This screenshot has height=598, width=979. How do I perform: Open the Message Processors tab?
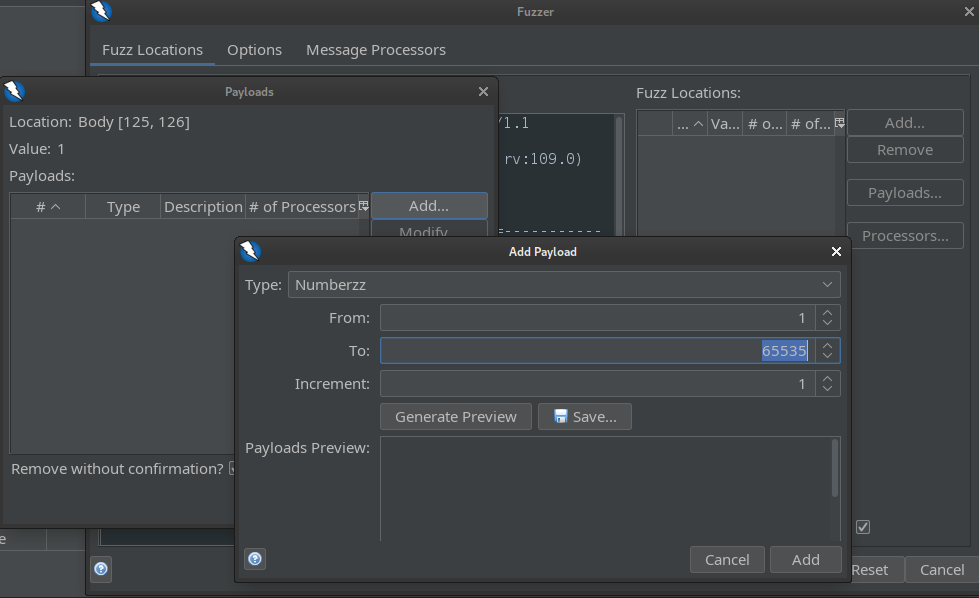[x=376, y=49]
